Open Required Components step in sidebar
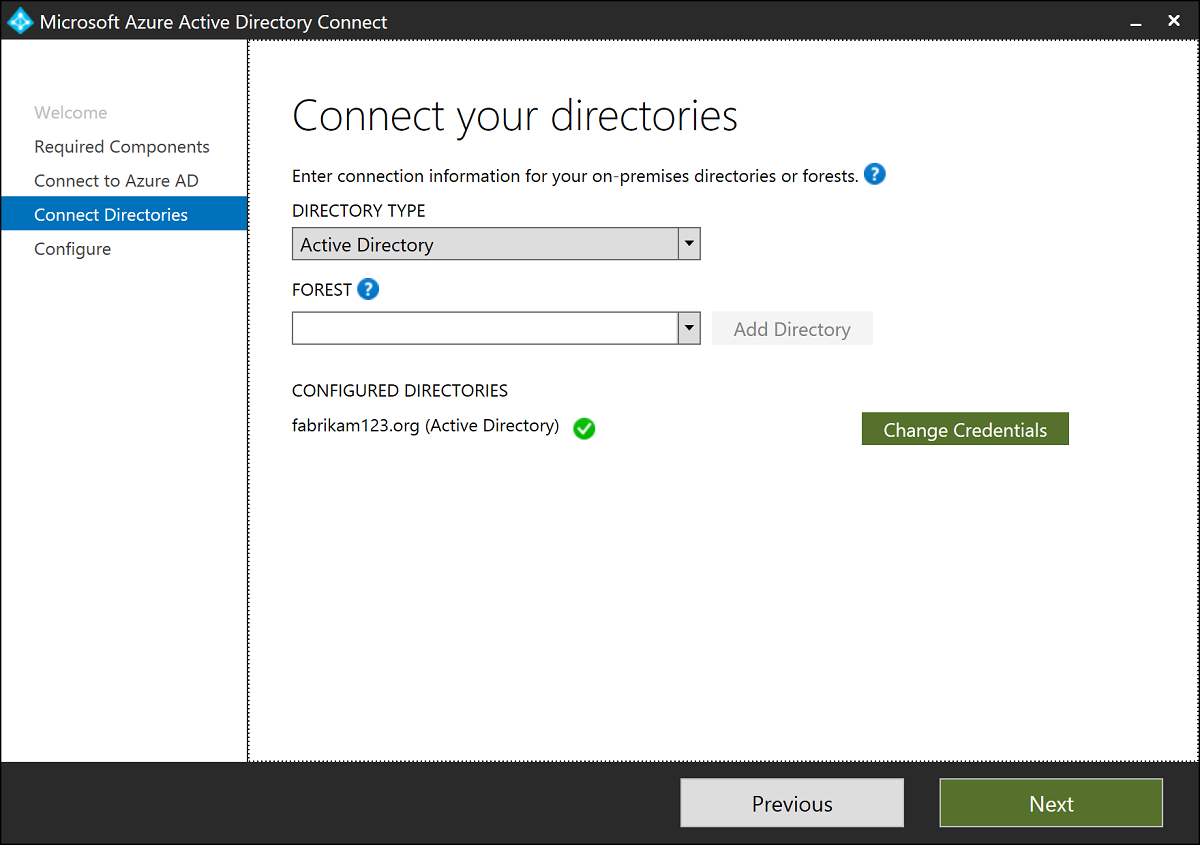Screen dimensions: 1200x845 (x=122, y=147)
